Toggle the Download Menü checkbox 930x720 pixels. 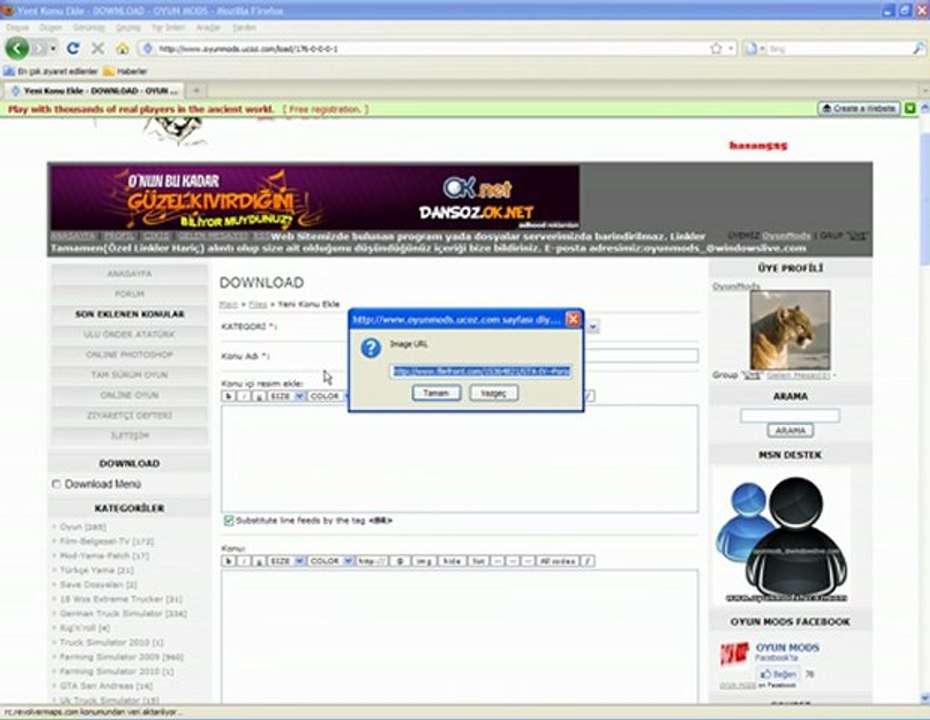(56, 485)
